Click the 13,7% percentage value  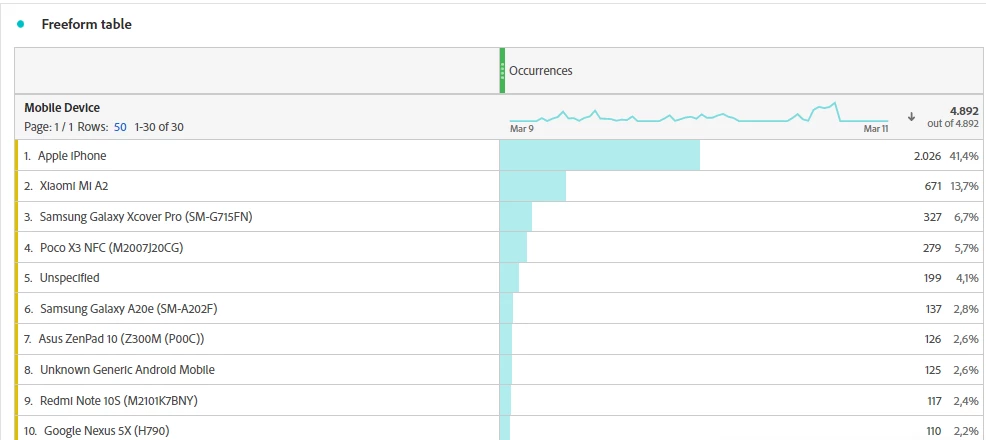965,186
